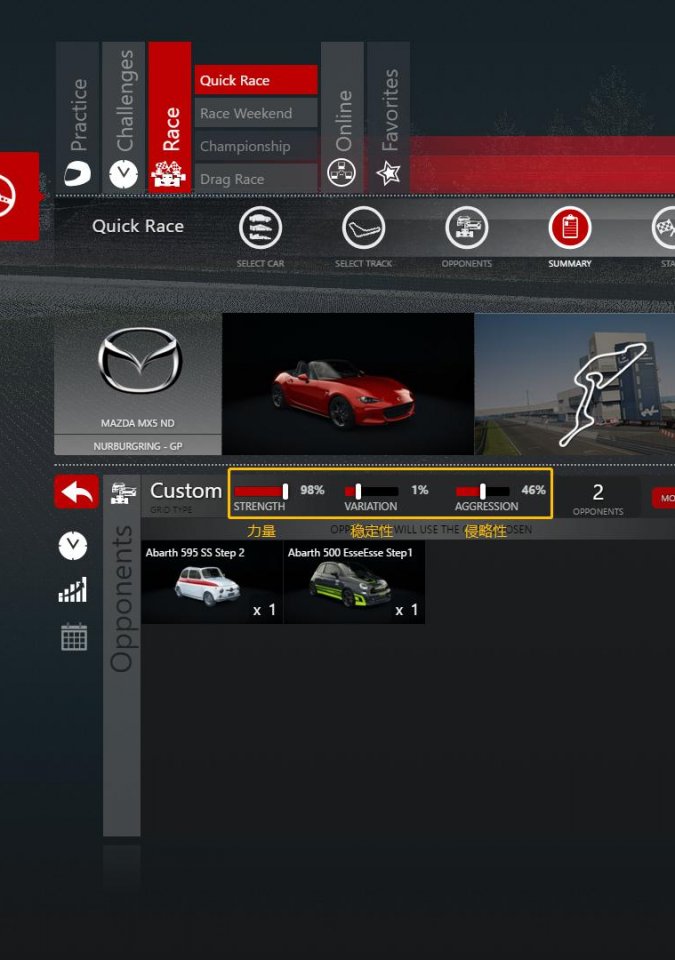Viewport: 675px width, 960px height.
Task: Click the NURBURGRING - GP label
Action: [x=138, y=446]
